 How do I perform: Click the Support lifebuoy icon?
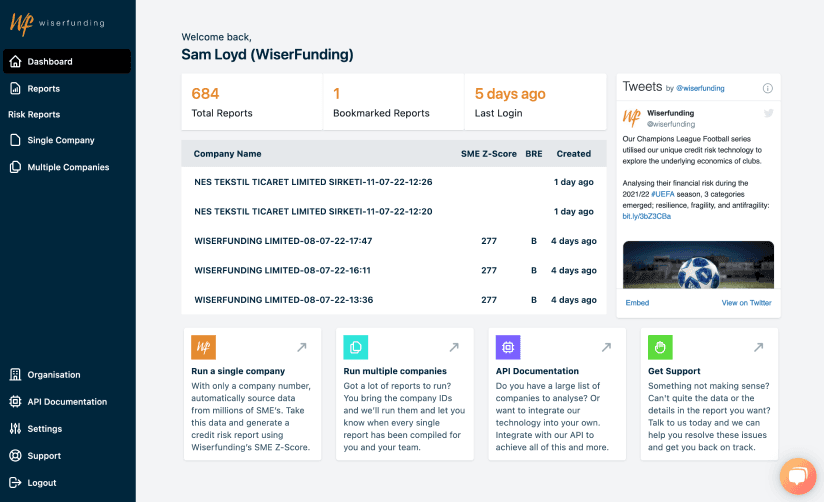pyautogui.click(x=15, y=456)
